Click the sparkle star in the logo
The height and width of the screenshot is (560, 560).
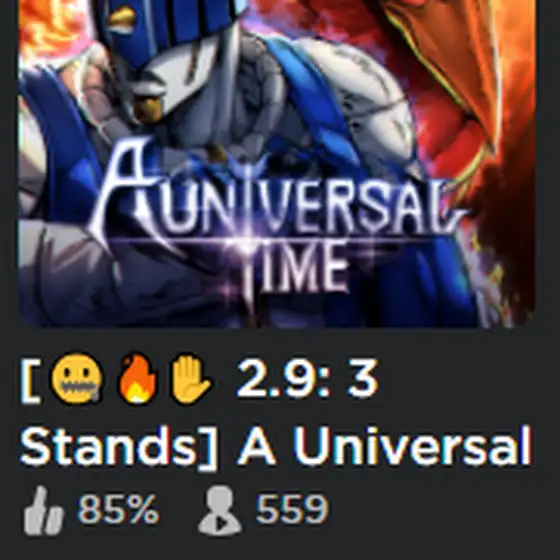[x=249, y=239]
